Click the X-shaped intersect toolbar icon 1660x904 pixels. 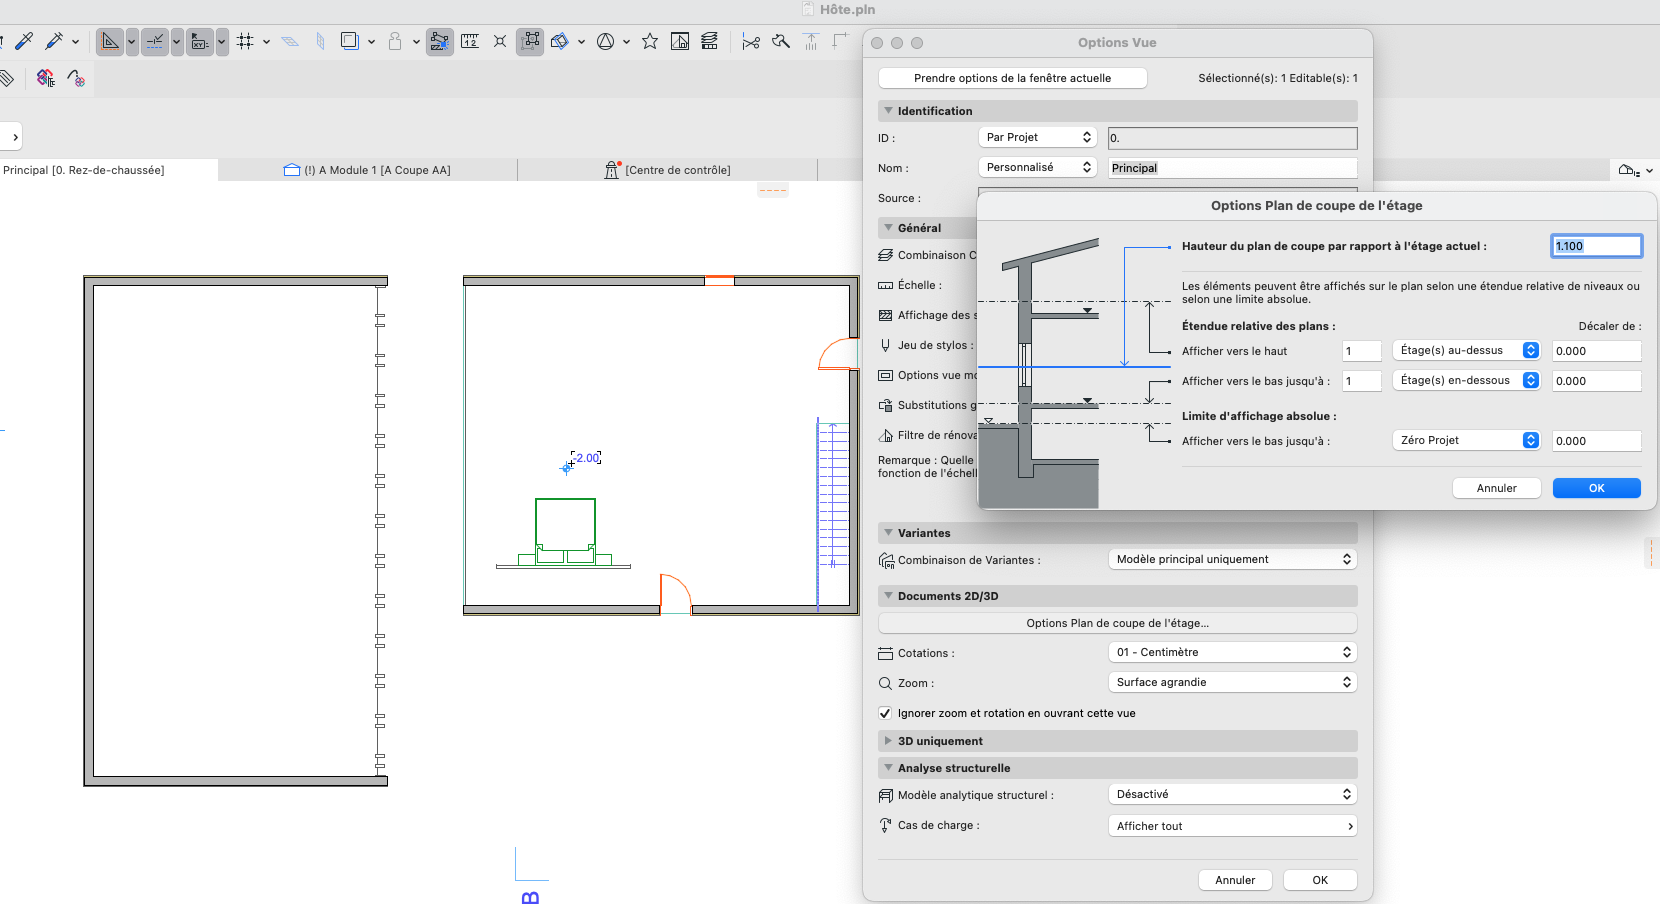[500, 41]
